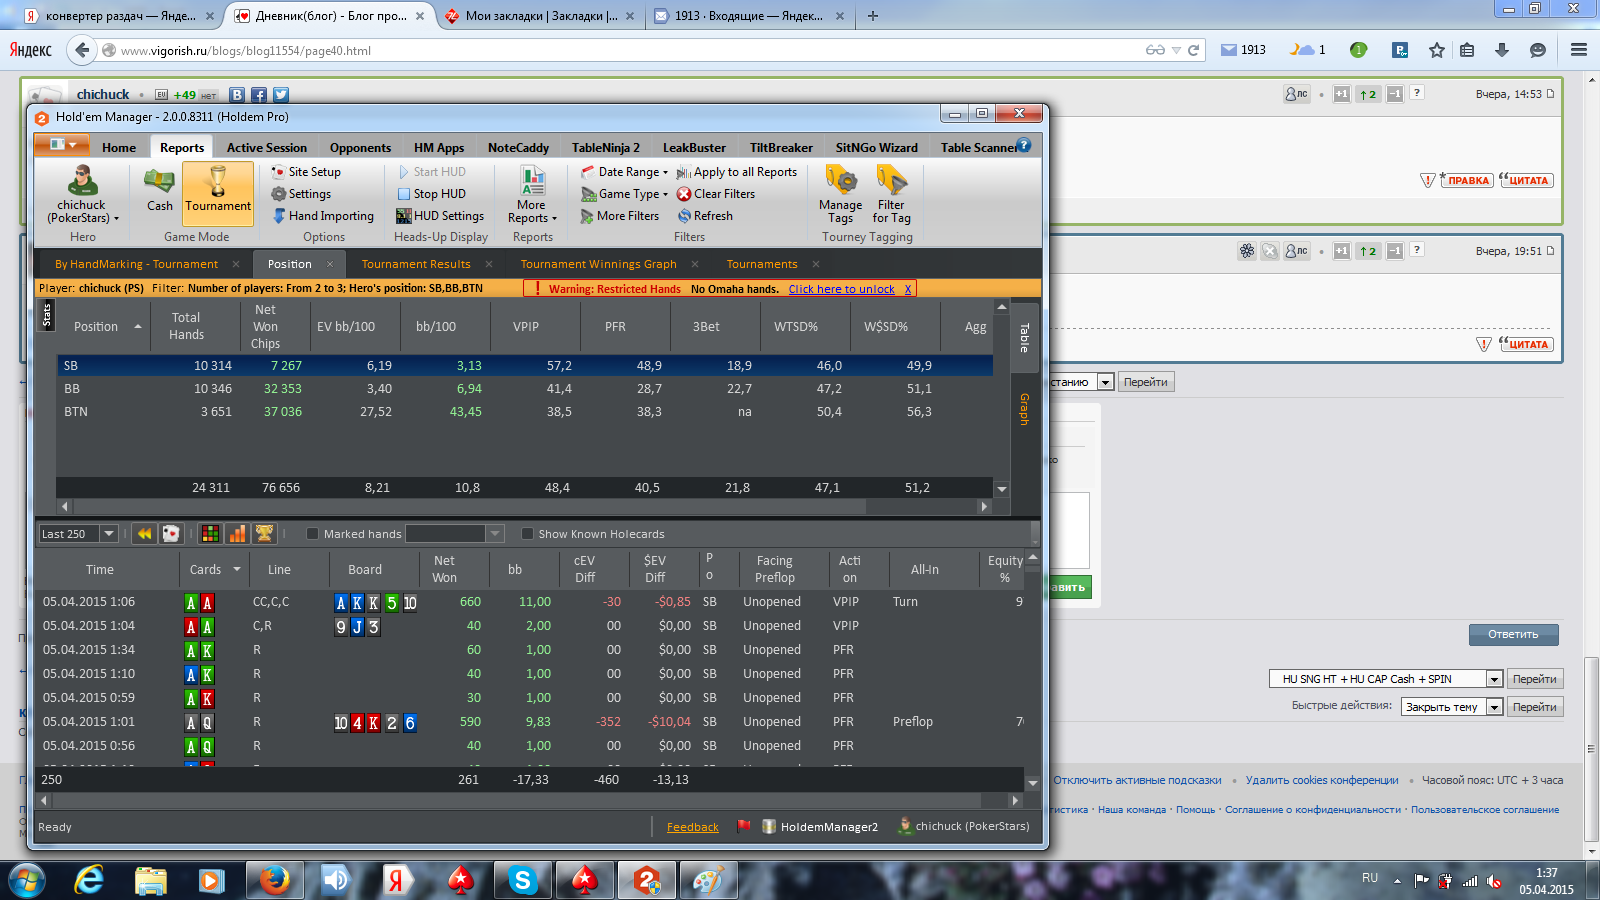Viewport: 1600px width, 900px height.
Task: Enable the Marked hands checkbox
Action: 312,534
